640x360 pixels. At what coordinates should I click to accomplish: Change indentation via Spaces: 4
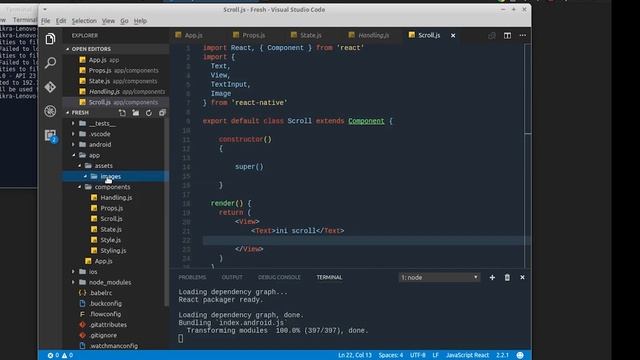391,355
